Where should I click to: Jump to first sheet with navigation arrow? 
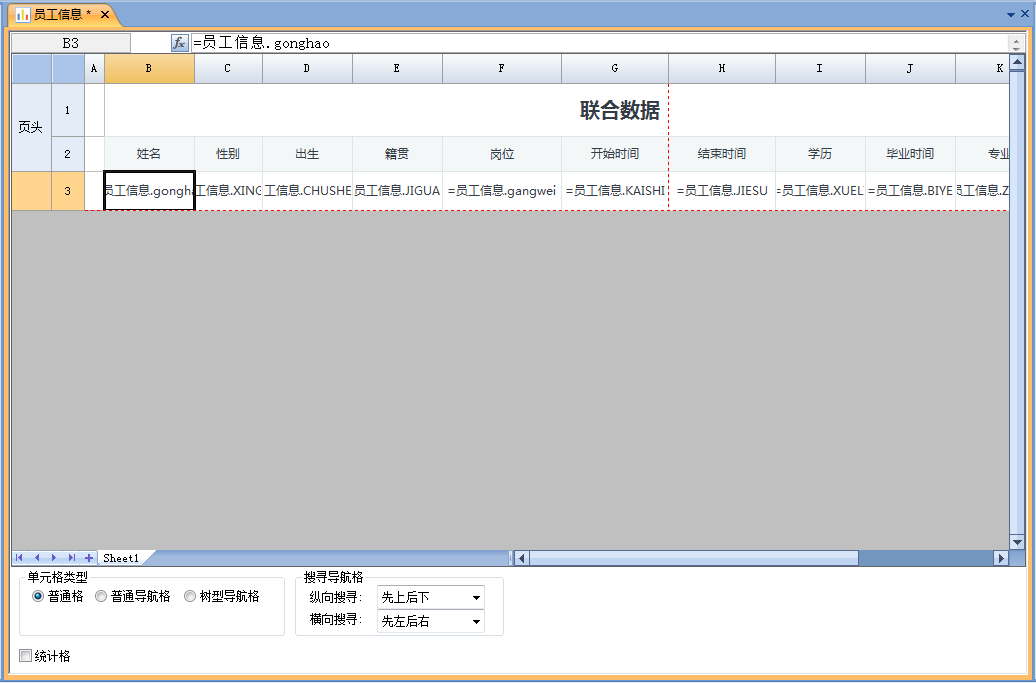[19, 558]
